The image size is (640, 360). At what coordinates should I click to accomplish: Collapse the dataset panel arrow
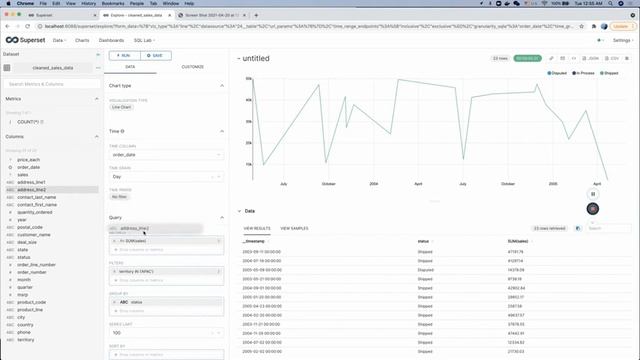pyautogui.click(x=98, y=54)
